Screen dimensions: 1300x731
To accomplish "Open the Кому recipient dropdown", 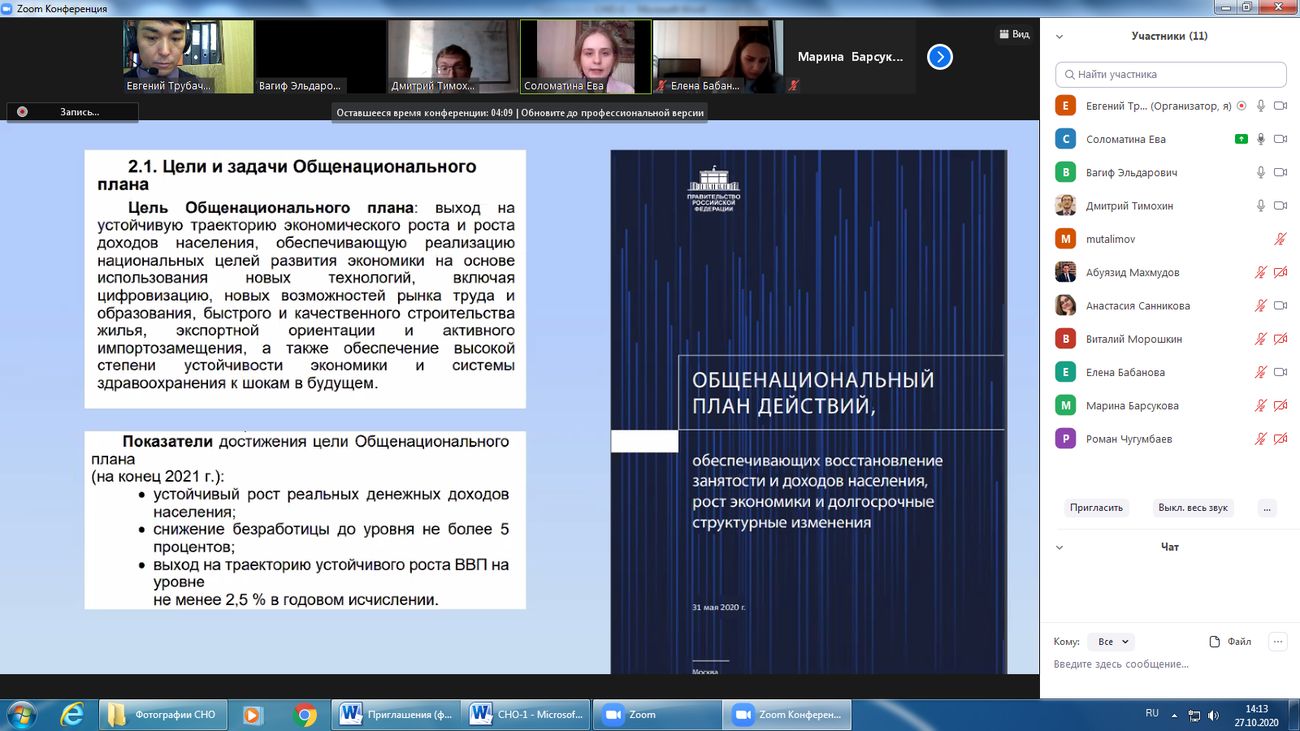I will pos(1113,642).
